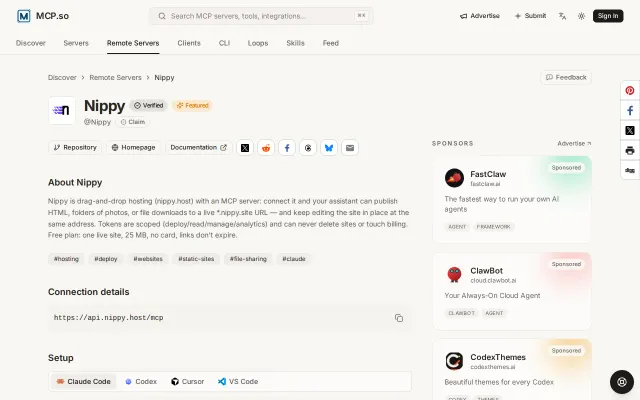
Task: Click the ClawBot sponsor avatar
Action: pos(454,275)
